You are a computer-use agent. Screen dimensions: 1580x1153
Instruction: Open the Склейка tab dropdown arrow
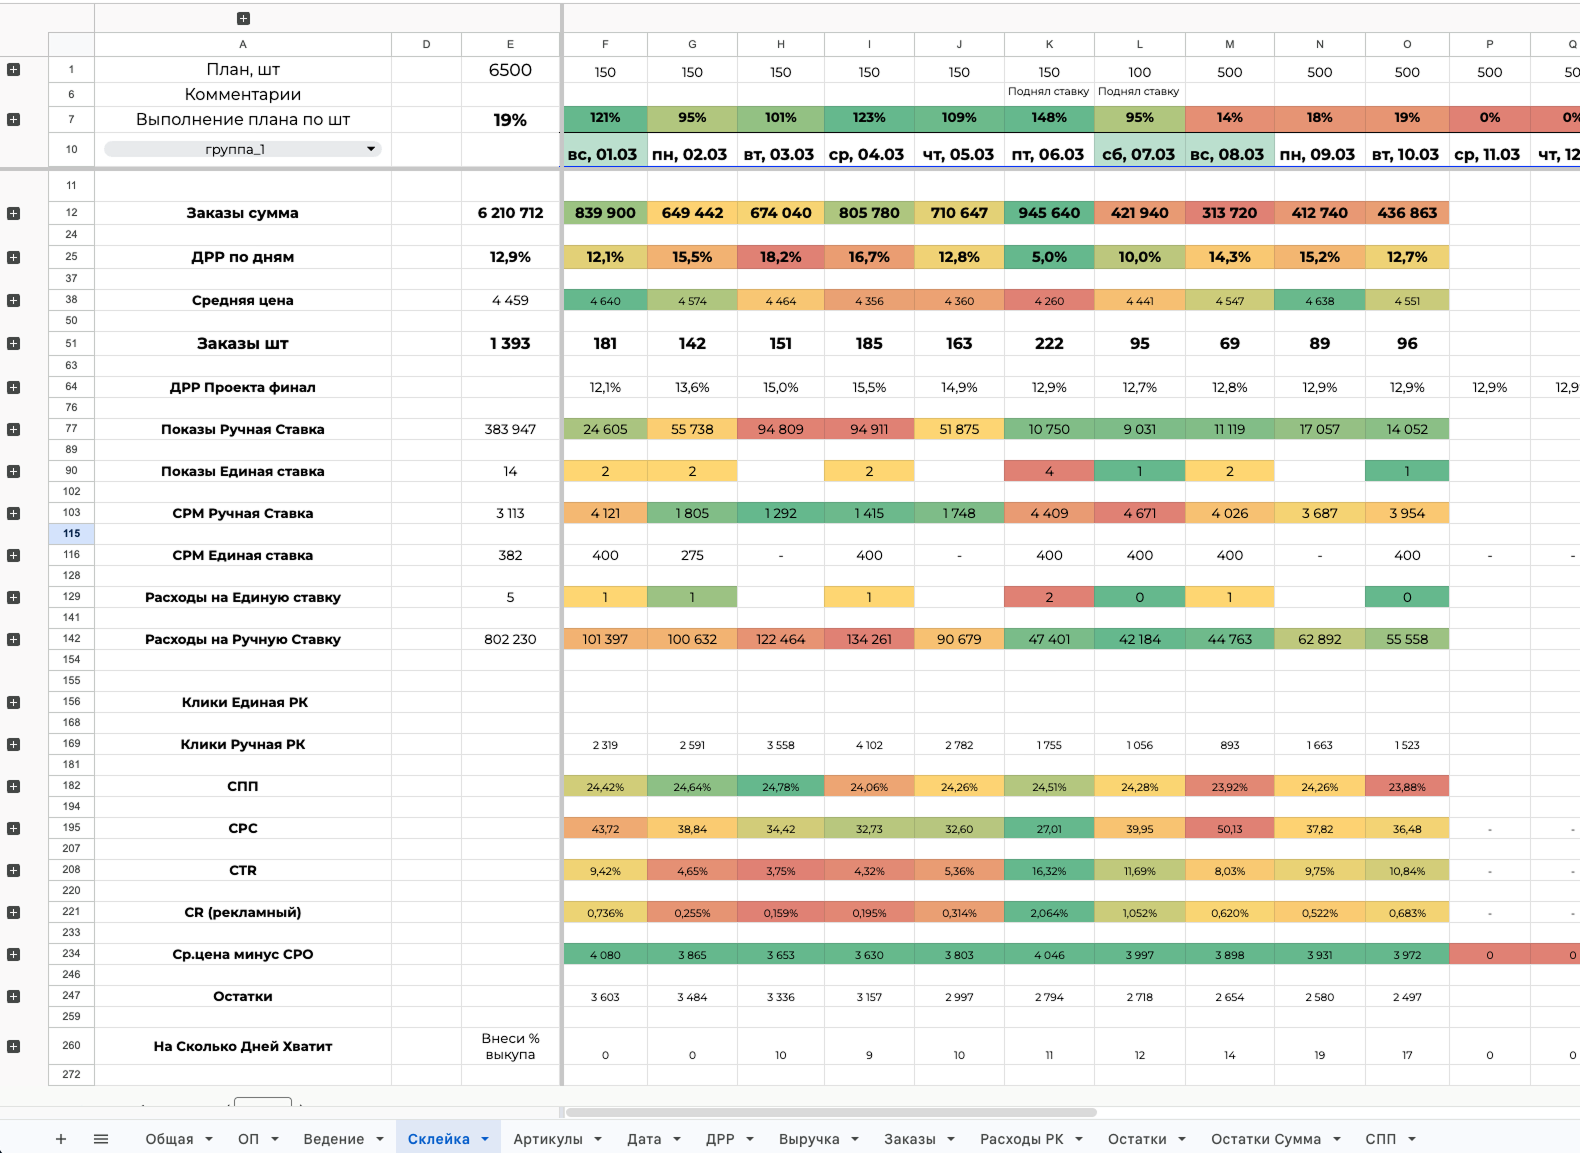(485, 1139)
